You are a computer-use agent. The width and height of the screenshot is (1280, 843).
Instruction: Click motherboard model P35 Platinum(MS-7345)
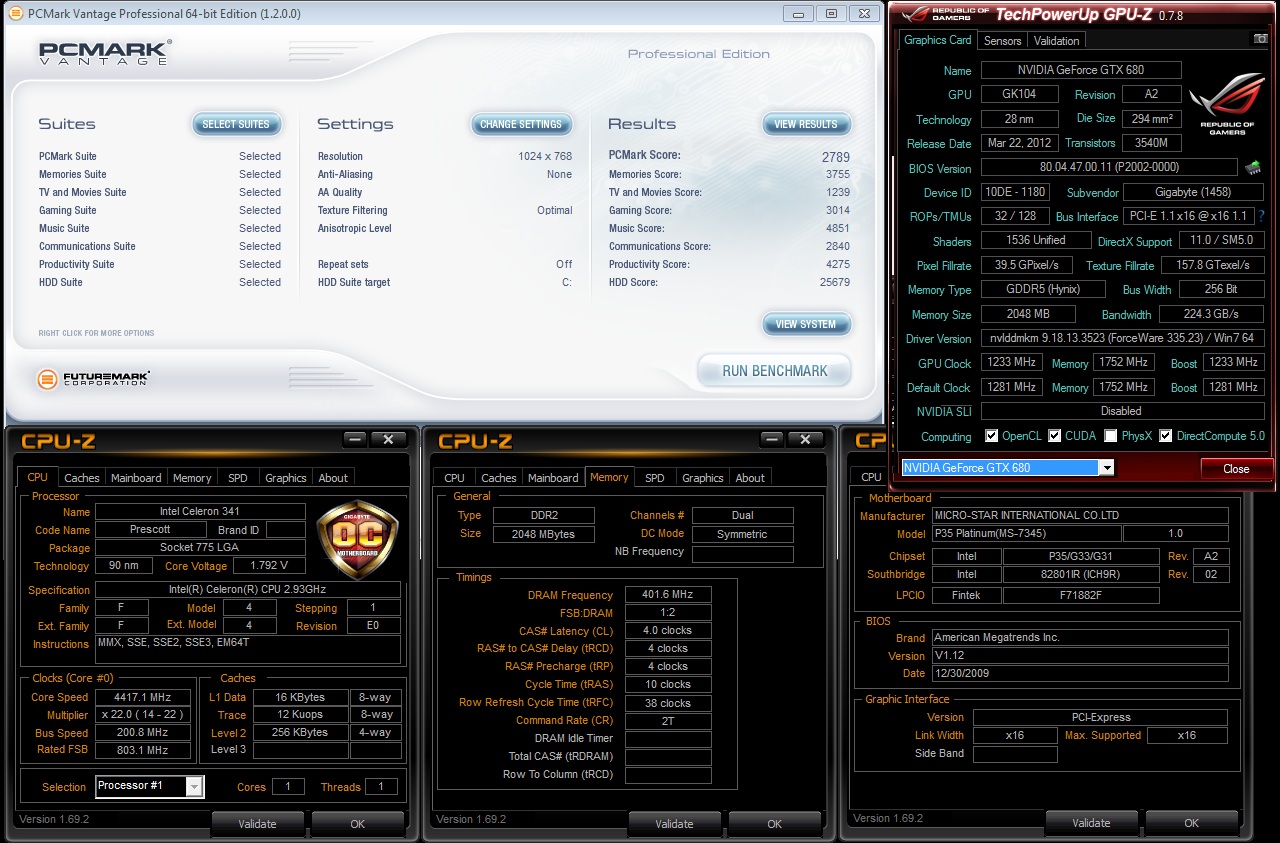click(x=1026, y=534)
